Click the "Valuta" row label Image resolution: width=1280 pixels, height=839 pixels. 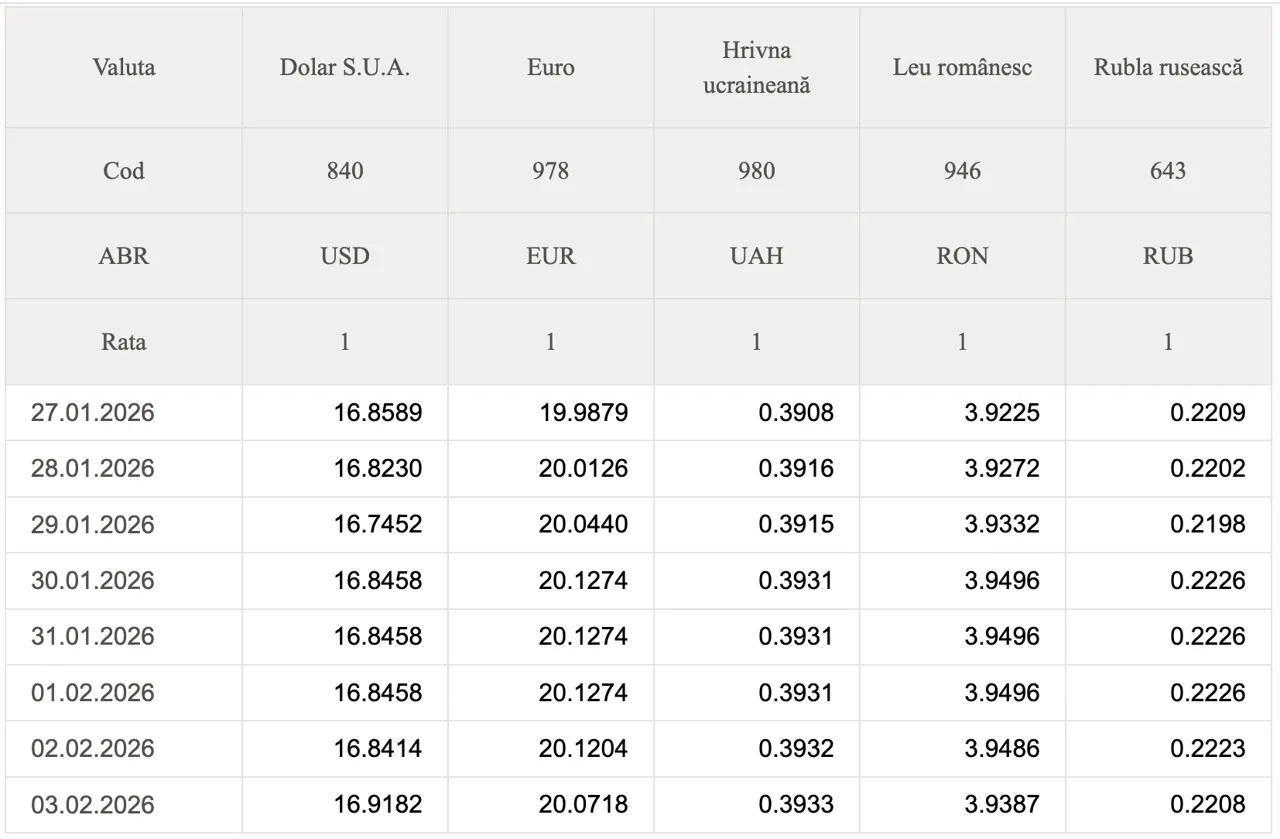click(123, 68)
